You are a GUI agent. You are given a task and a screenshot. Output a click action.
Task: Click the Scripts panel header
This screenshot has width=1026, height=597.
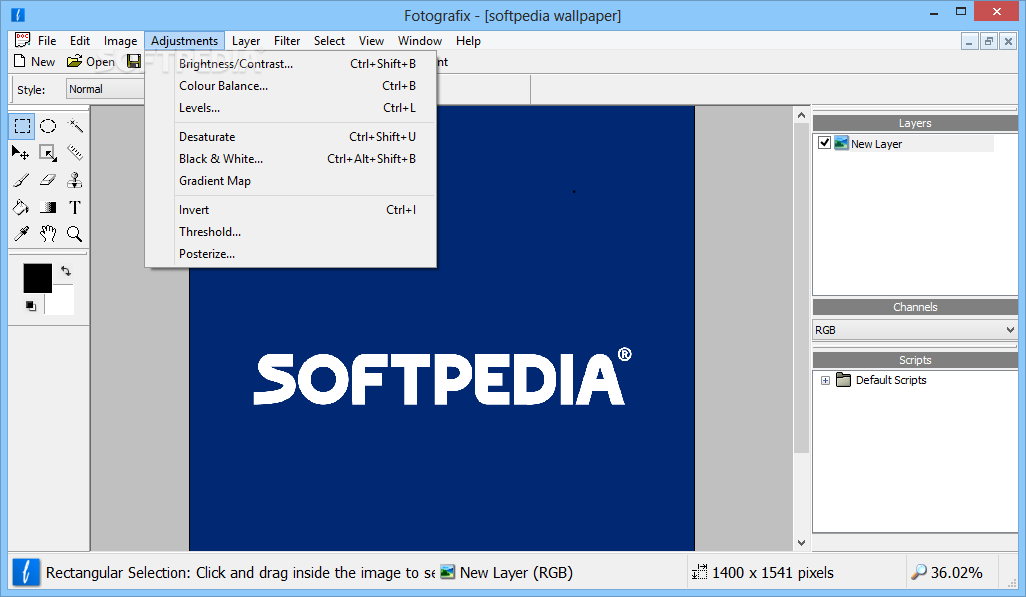tap(915, 360)
